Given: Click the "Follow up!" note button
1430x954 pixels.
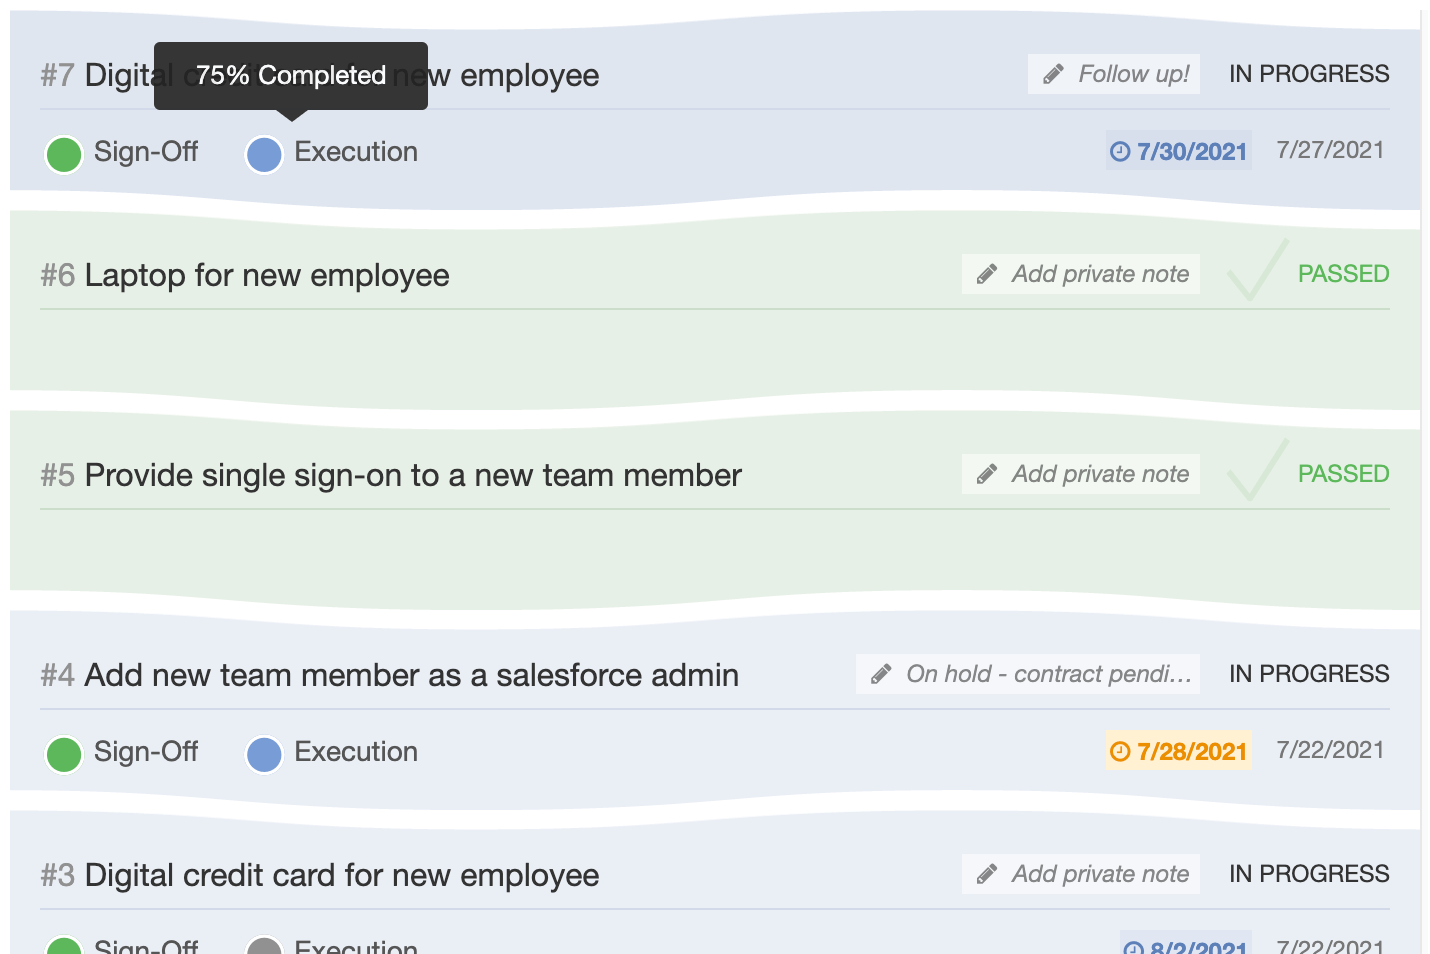Looking at the screenshot, I should (1113, 73).
